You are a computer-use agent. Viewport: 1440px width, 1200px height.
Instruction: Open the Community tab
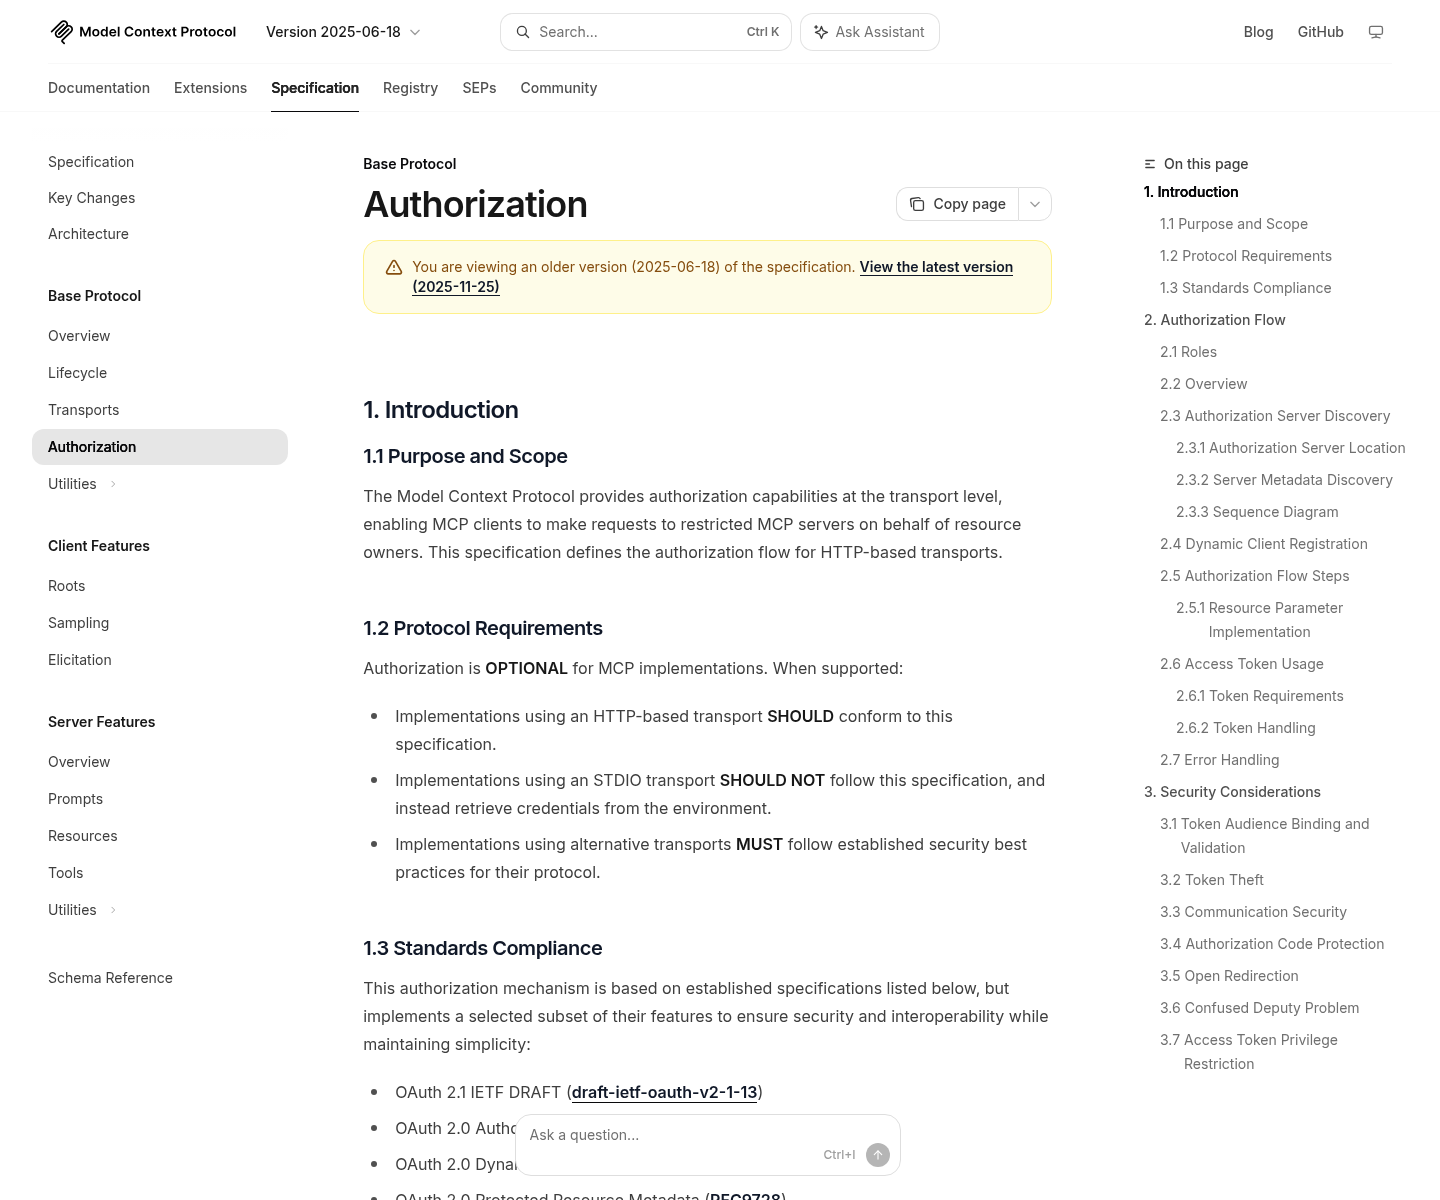tap(558, 88)
